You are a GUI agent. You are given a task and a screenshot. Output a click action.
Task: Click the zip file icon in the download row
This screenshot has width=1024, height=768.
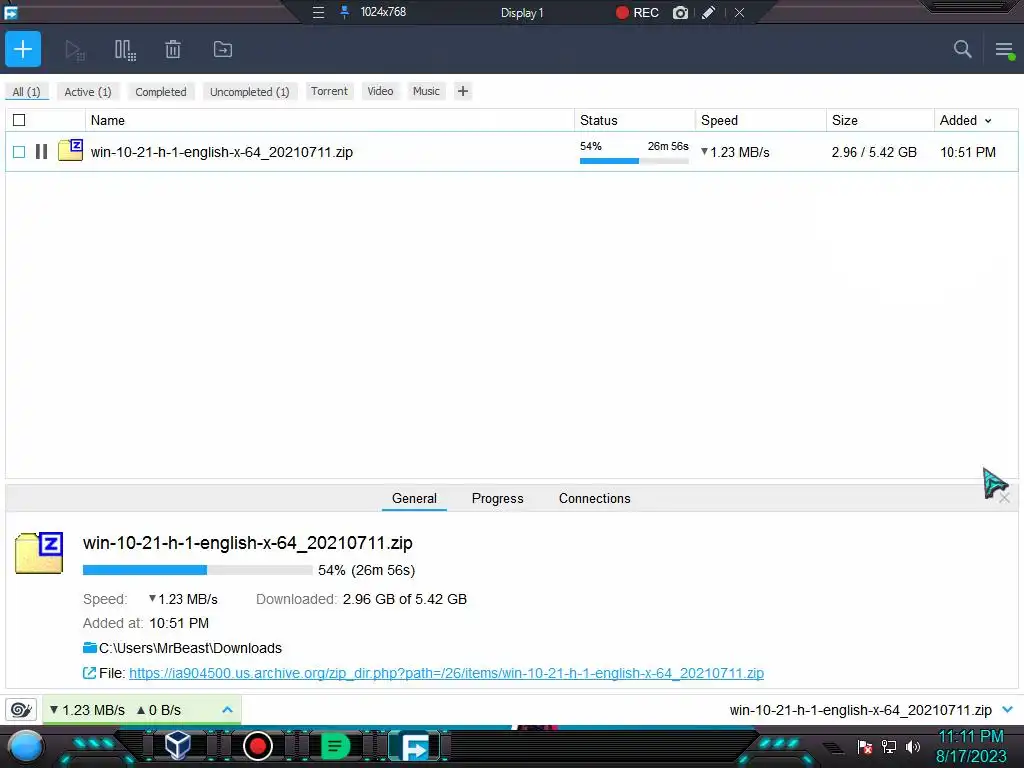coord(71,151)
